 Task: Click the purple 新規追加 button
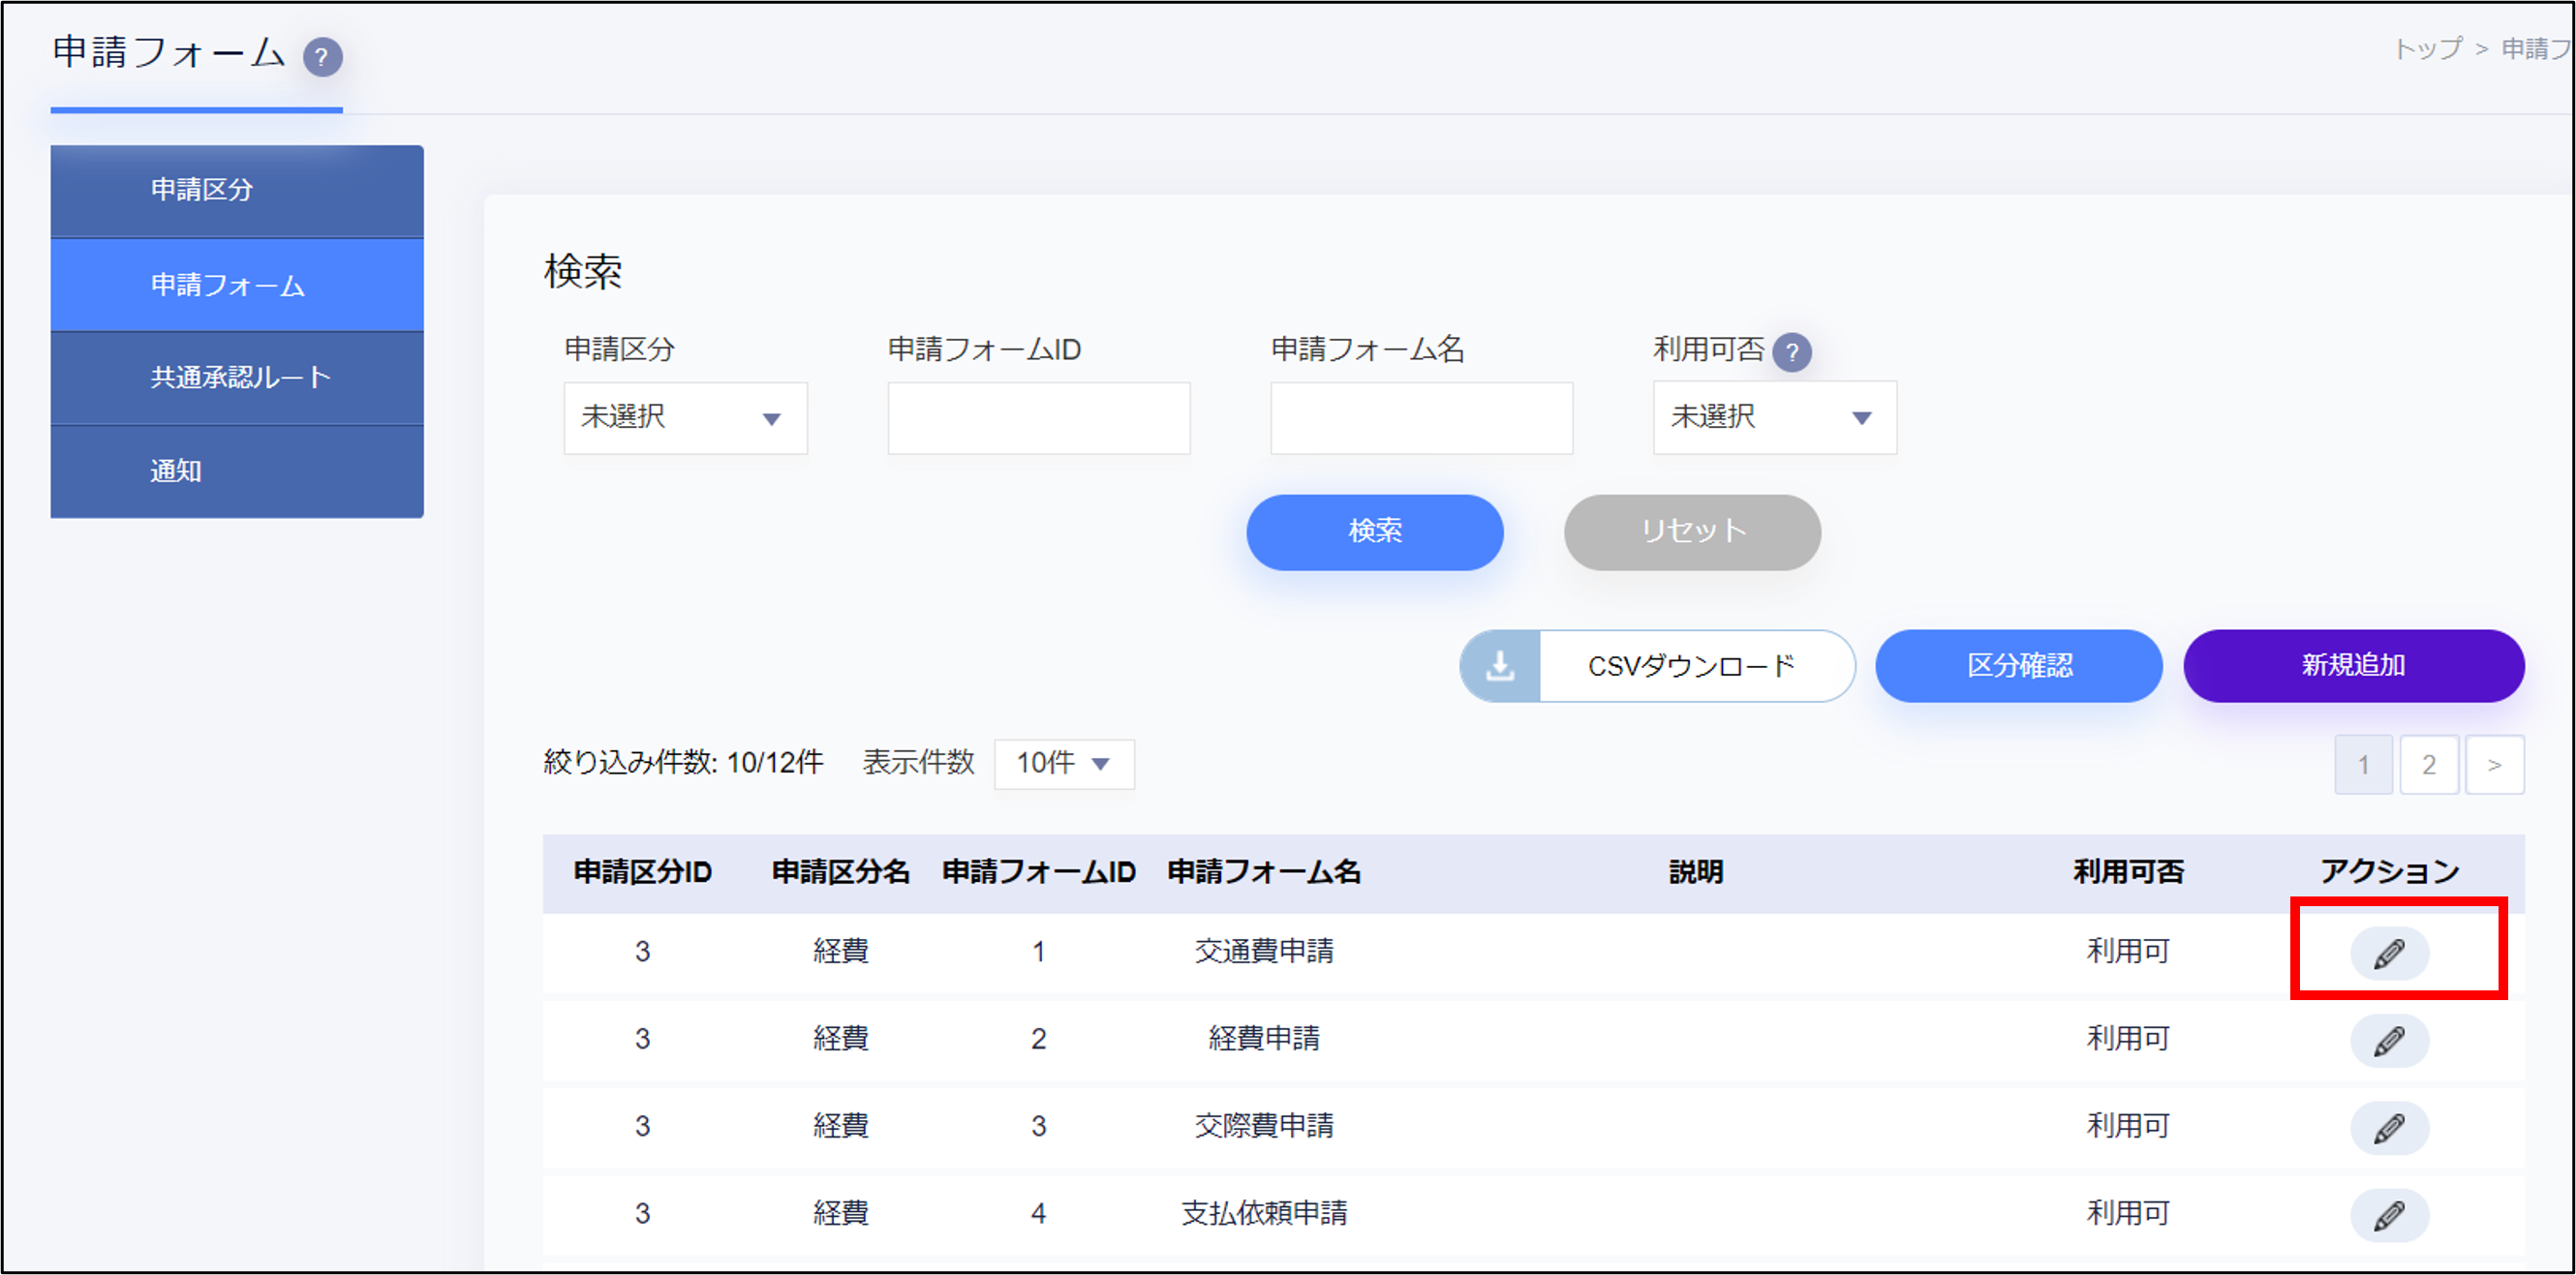click(x=2353, y=666)
